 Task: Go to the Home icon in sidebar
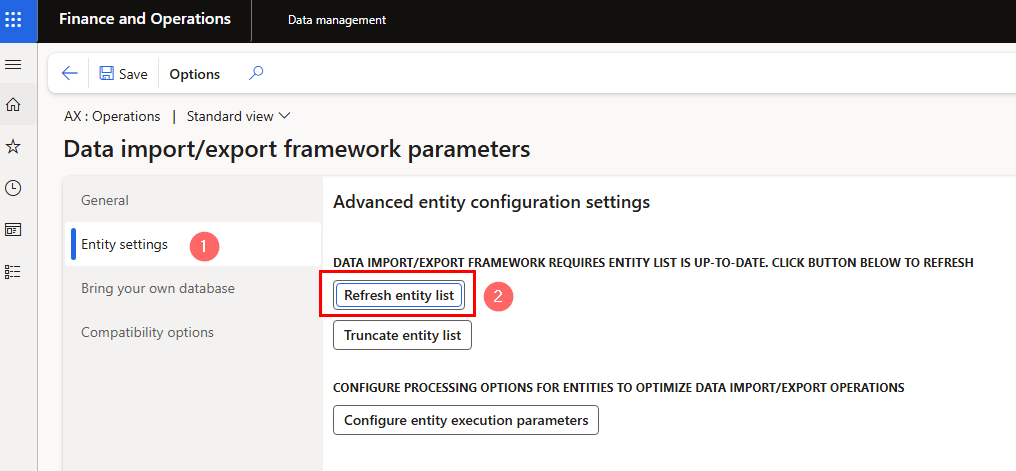click(14, 105)
